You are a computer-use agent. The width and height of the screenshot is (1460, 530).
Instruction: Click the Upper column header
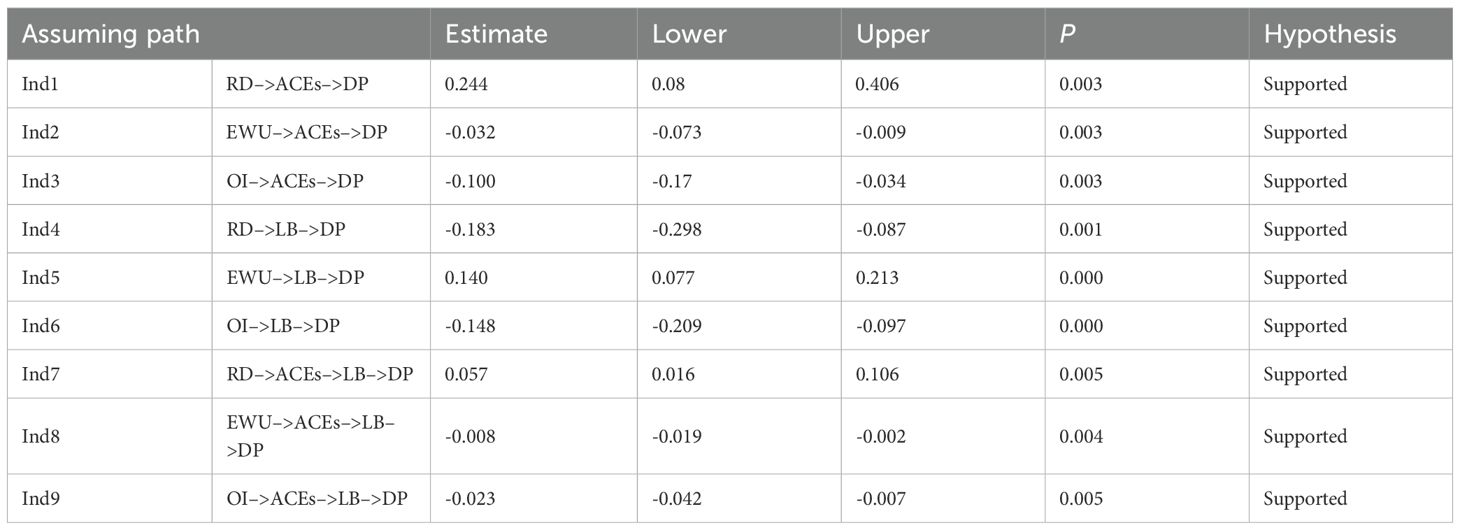pos(893,34)
